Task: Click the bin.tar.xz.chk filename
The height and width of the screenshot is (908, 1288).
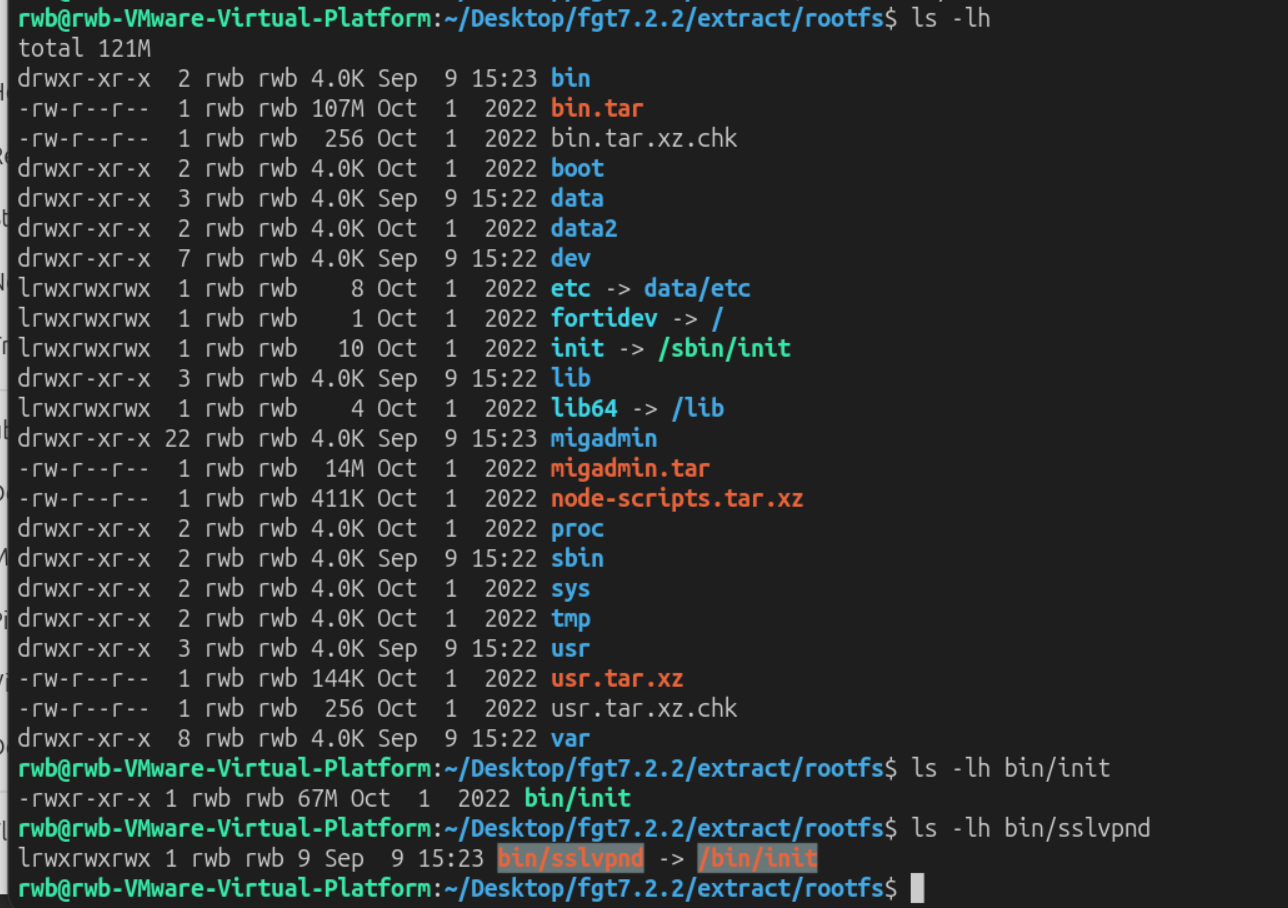Action: coord(644,138)
